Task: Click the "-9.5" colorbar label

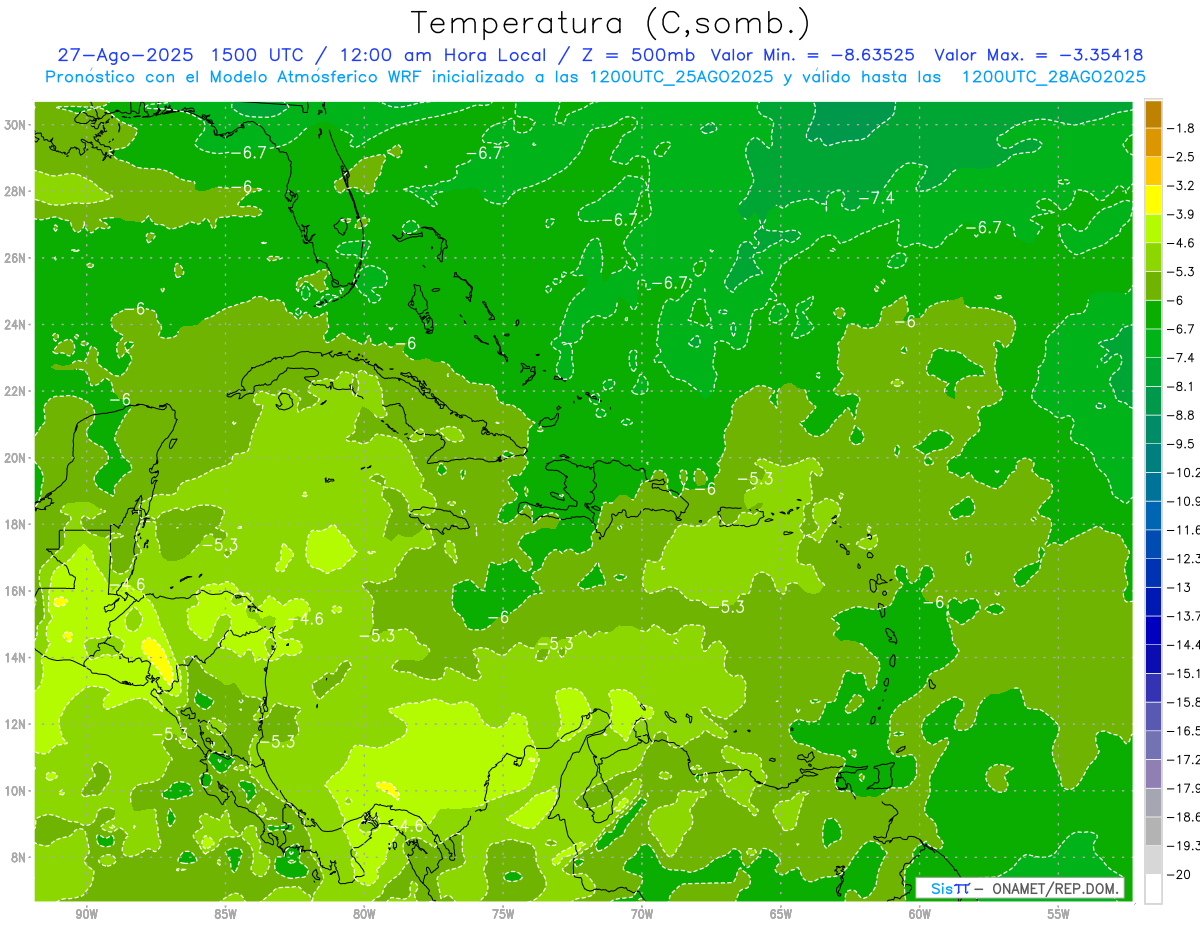Action: (1183, 443)
